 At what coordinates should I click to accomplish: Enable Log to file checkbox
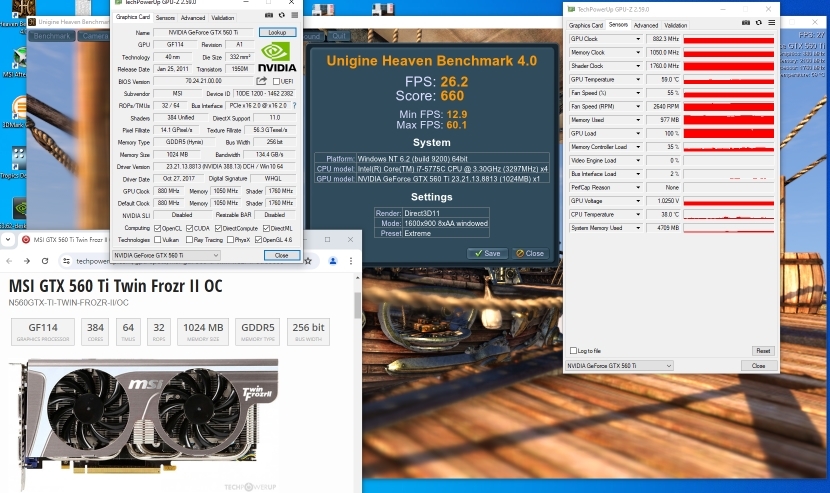[x=573, y=351]
